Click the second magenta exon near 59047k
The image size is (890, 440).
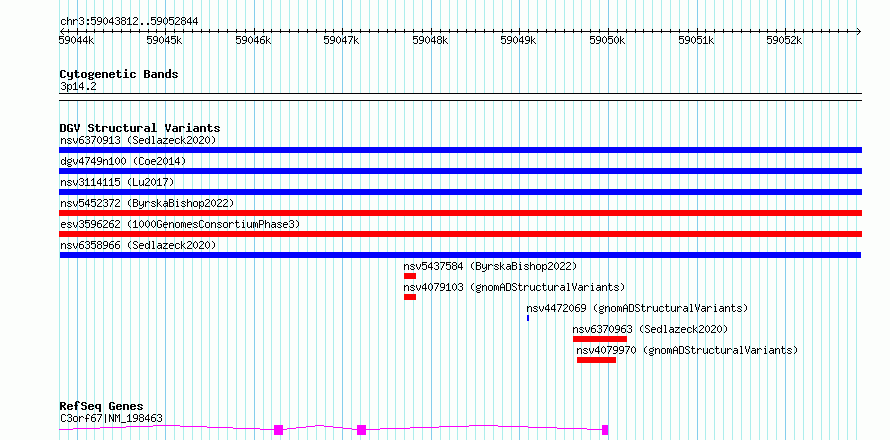click(x=362, y=430)
